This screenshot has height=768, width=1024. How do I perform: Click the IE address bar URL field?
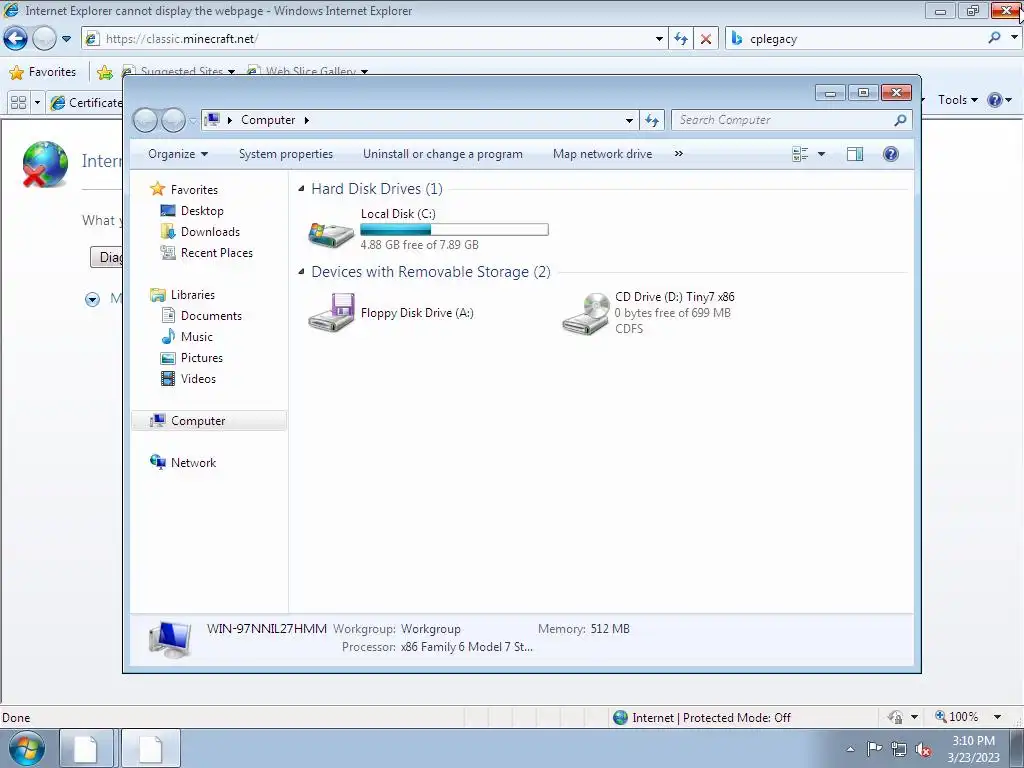[376, 39]
